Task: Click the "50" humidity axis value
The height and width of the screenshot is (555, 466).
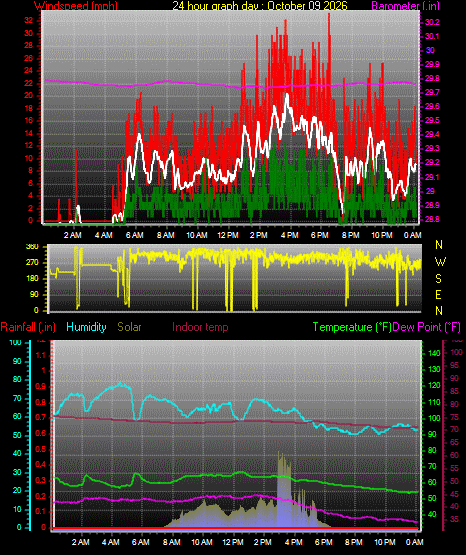Action: pyautogui.click(x=17, y=435)
